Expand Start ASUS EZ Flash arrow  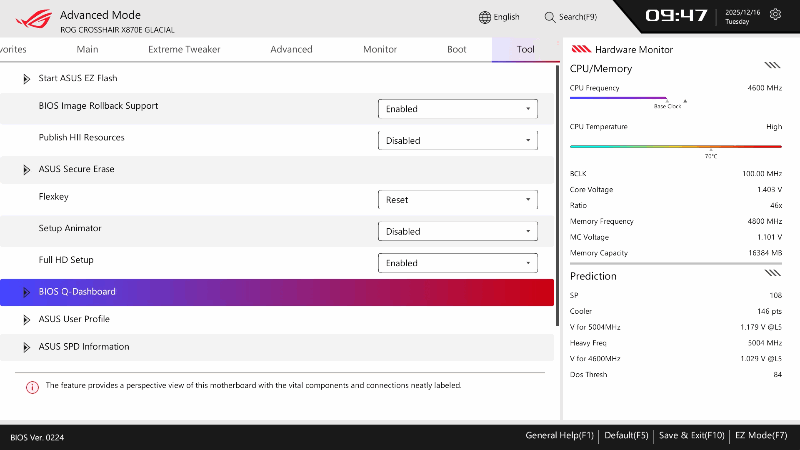(27, 79)
